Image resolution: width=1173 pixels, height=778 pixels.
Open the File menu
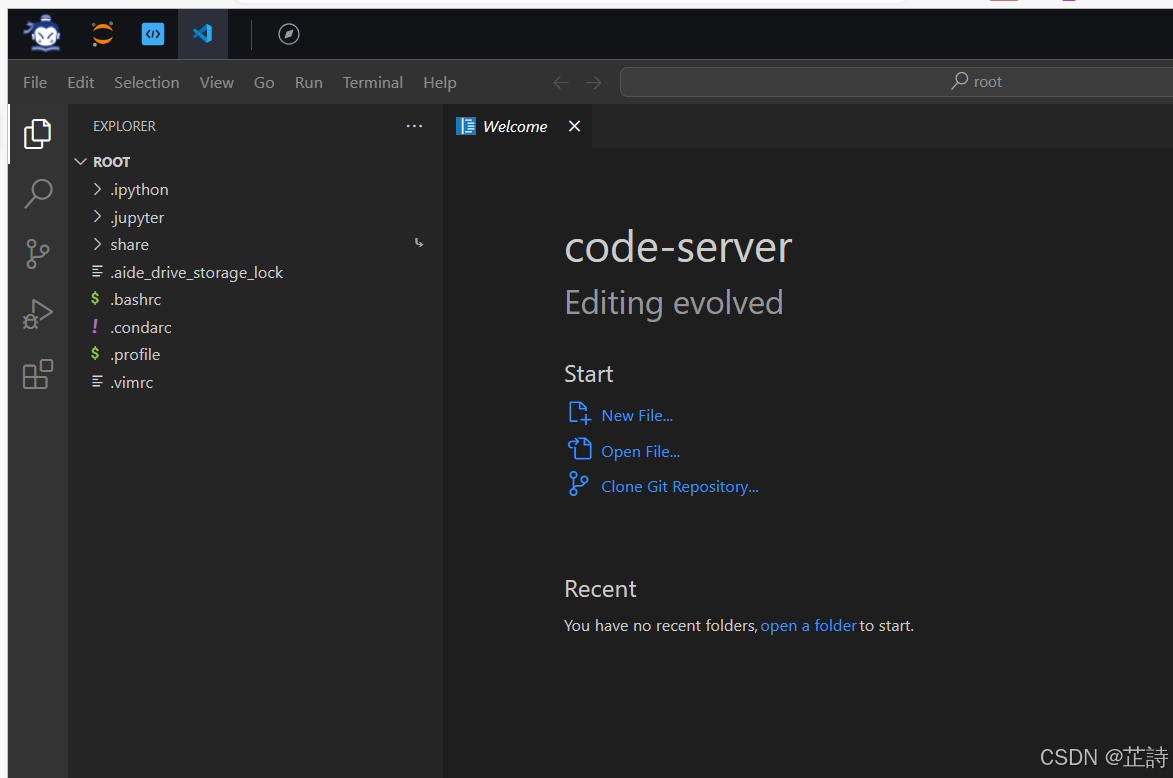35,82
